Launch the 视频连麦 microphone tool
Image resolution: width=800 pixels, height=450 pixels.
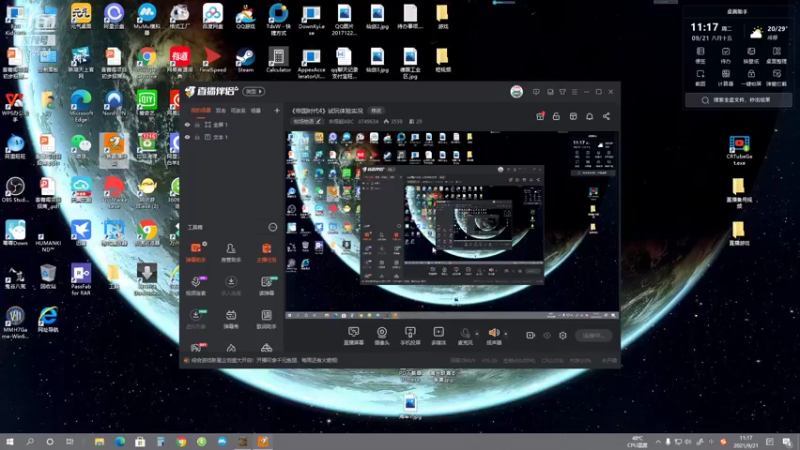[x=196, y=286]
